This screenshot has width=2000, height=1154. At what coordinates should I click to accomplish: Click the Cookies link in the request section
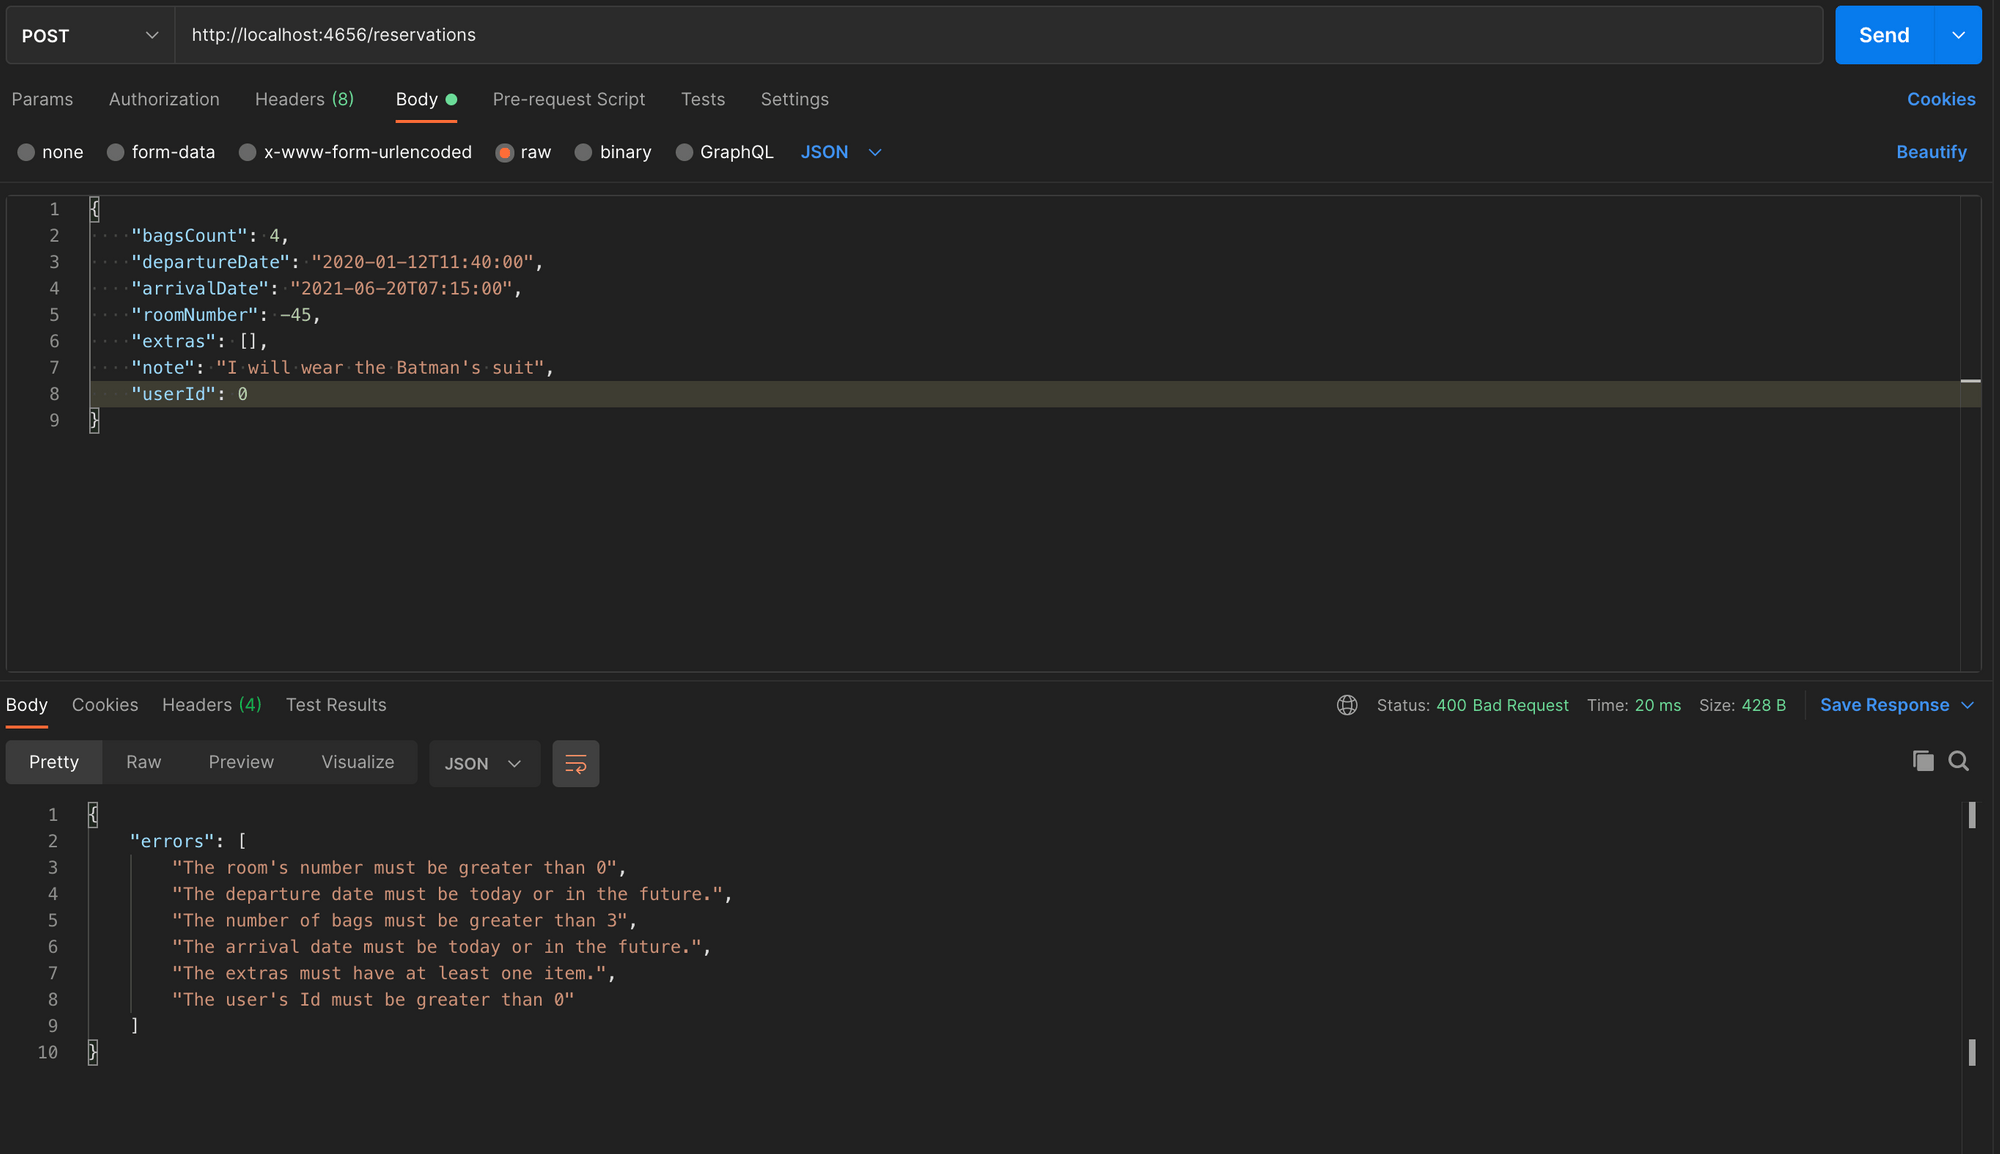click(1940, 99)
